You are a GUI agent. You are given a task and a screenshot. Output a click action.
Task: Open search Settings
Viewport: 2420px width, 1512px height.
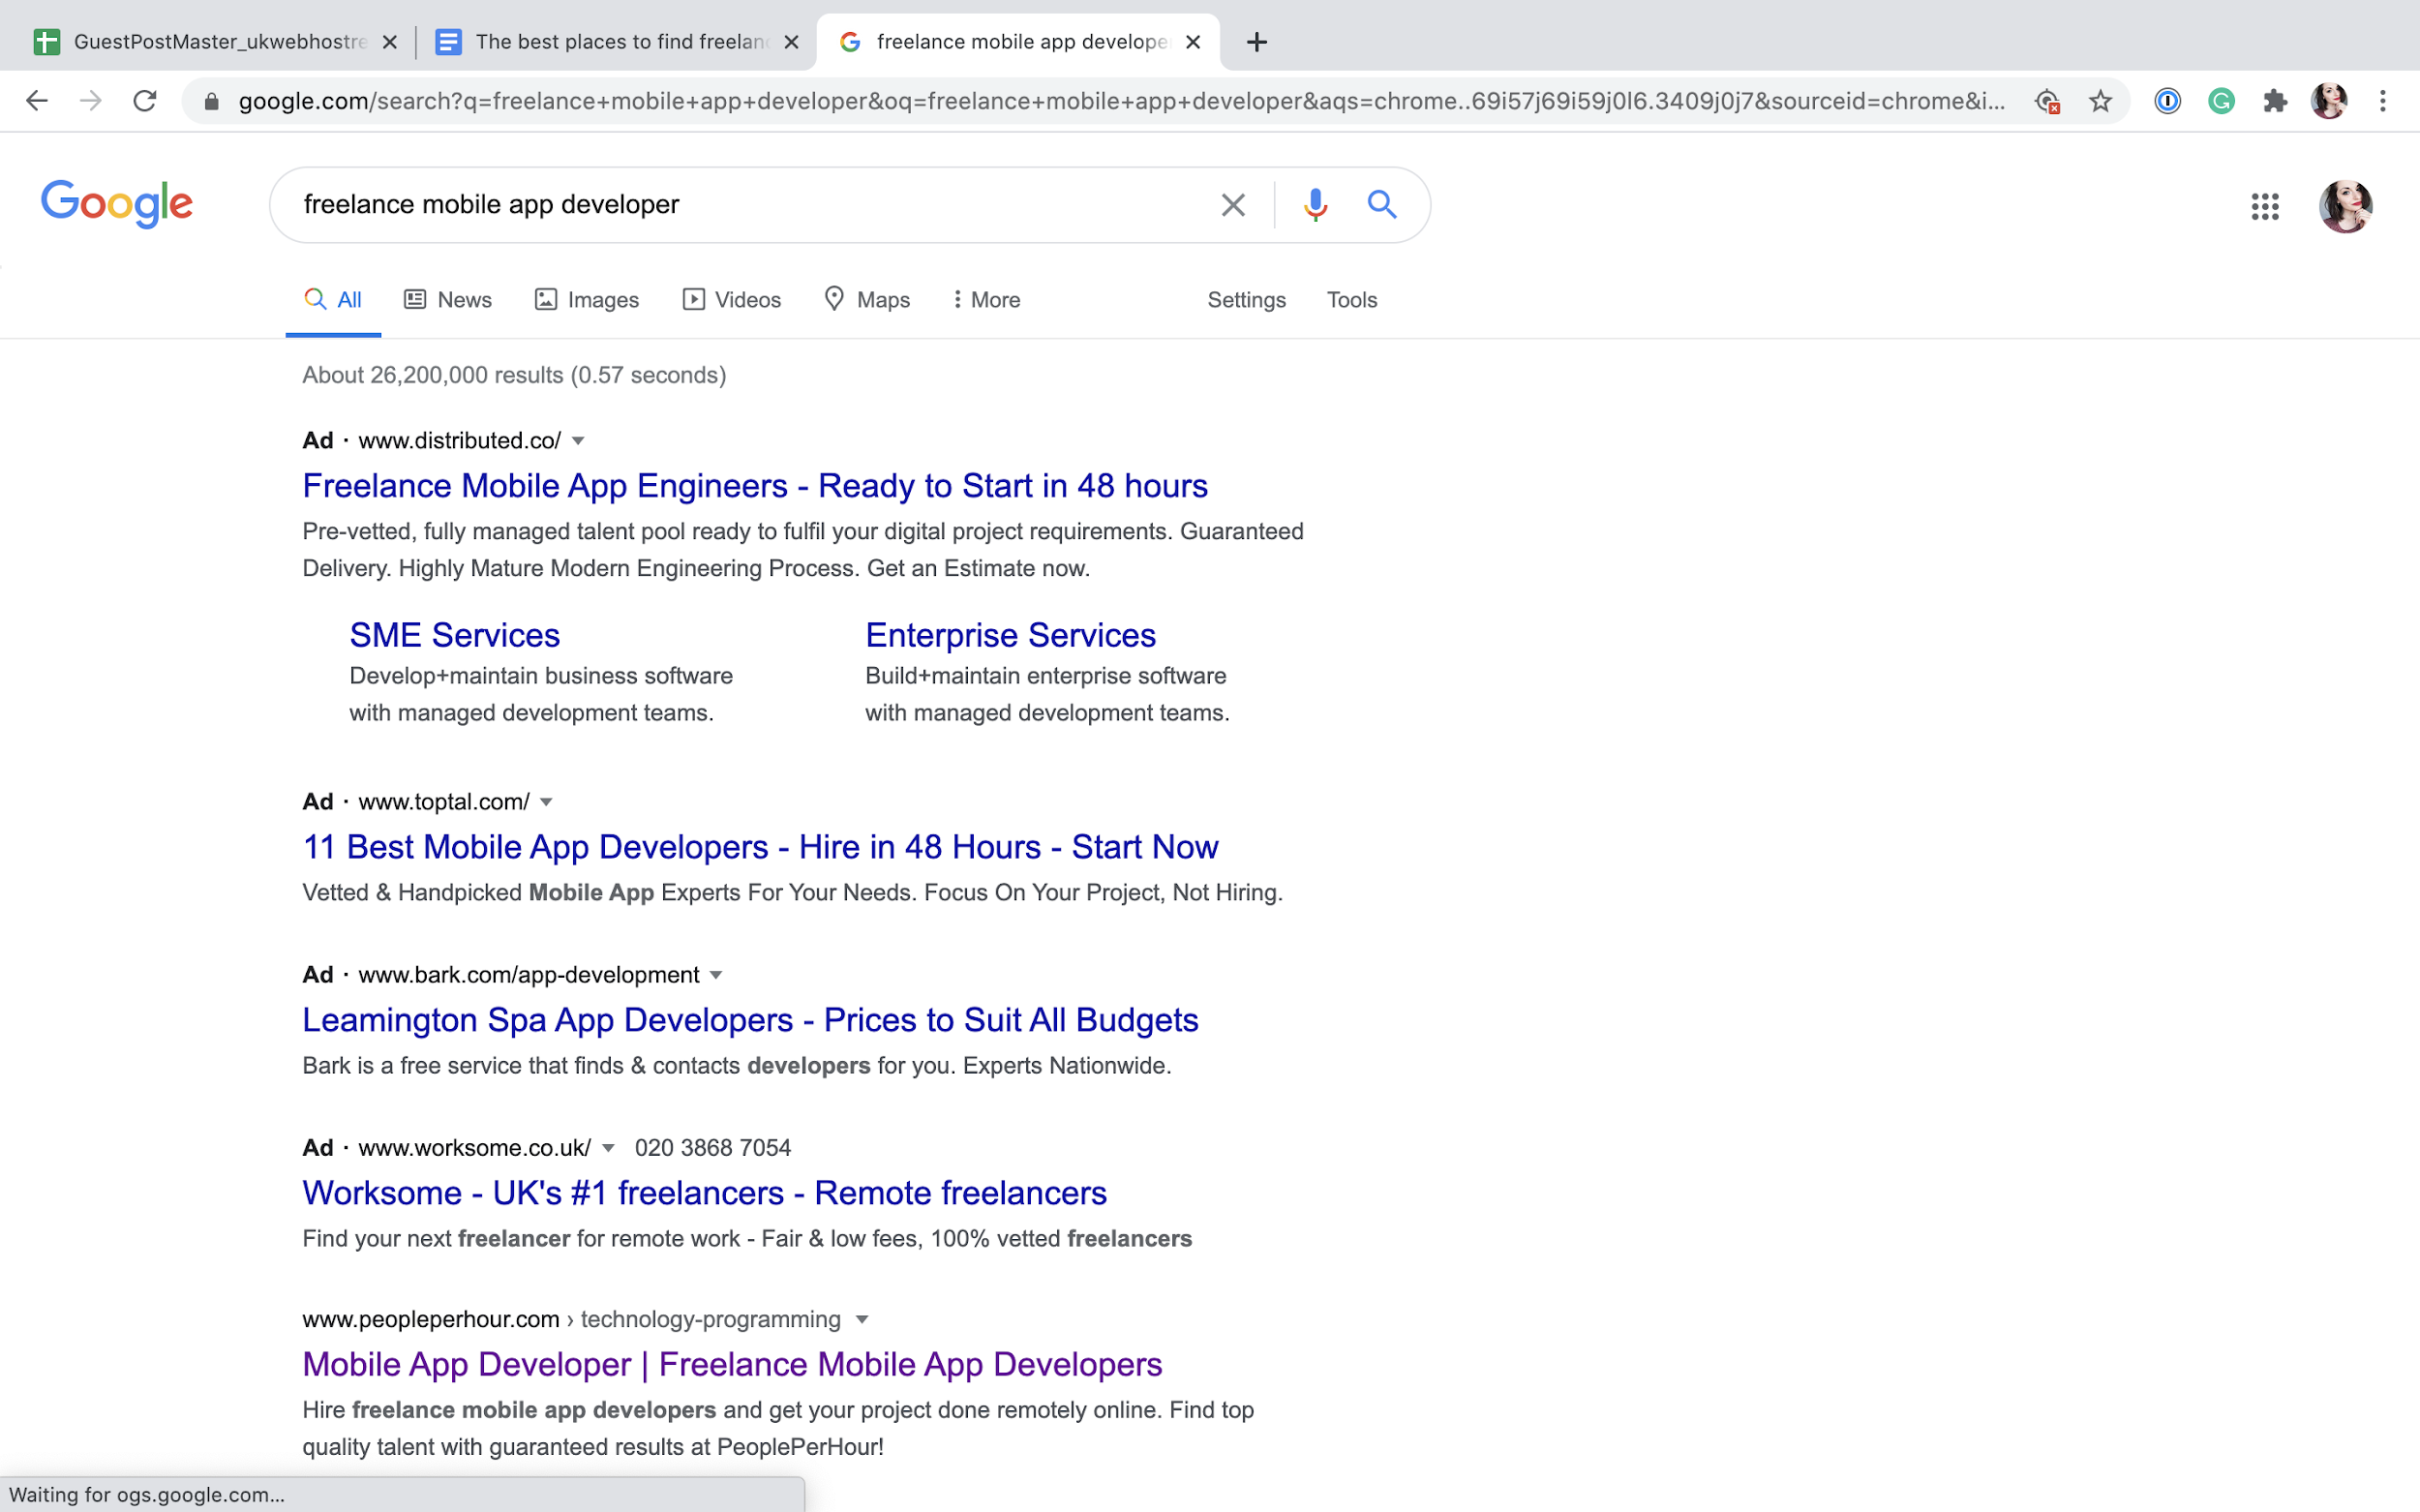[x=1246, y=300]
